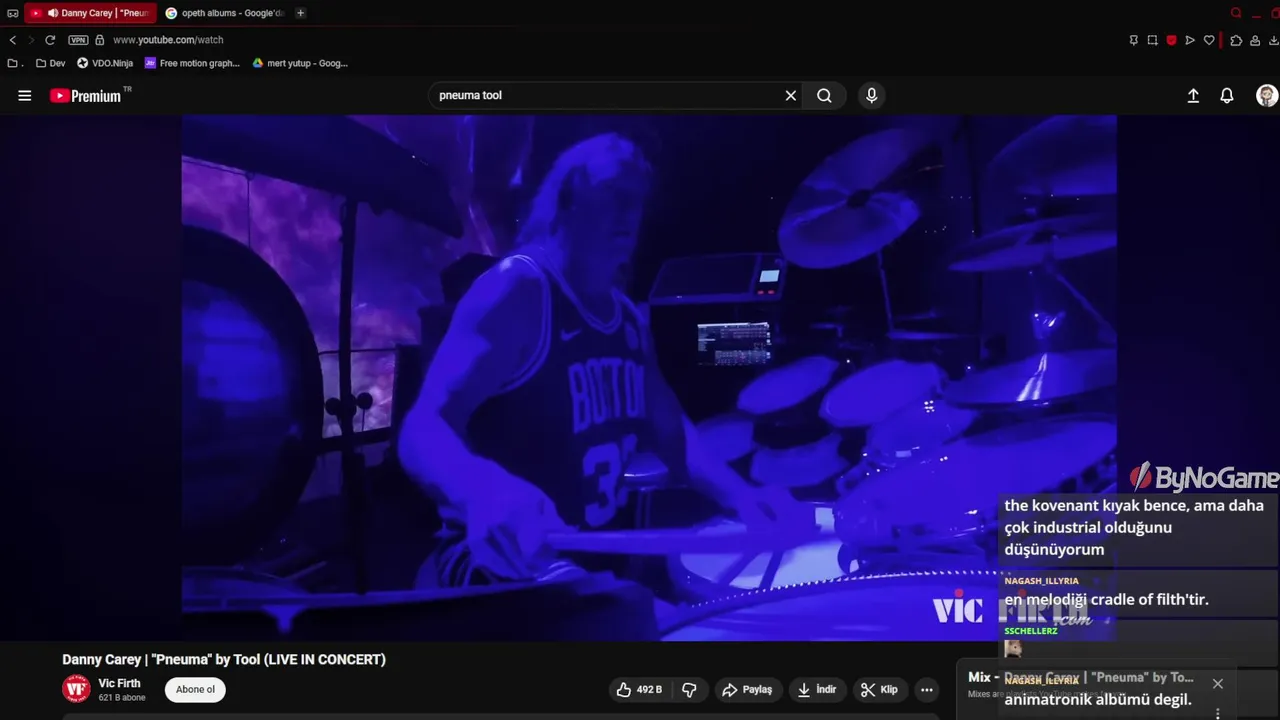Screen dimensions: 1280x720
Task: Open the YouTube notifications bell
Action: point(1227,96)
